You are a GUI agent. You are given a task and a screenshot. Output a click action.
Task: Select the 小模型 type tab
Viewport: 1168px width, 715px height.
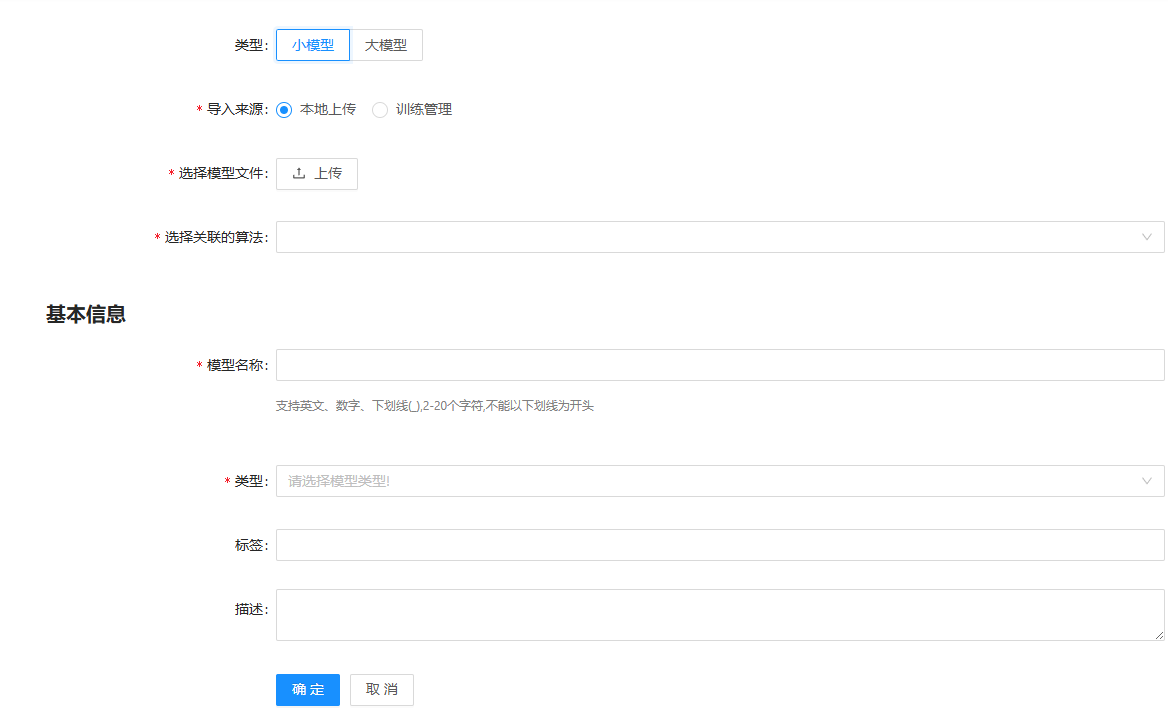click(313, 45)
